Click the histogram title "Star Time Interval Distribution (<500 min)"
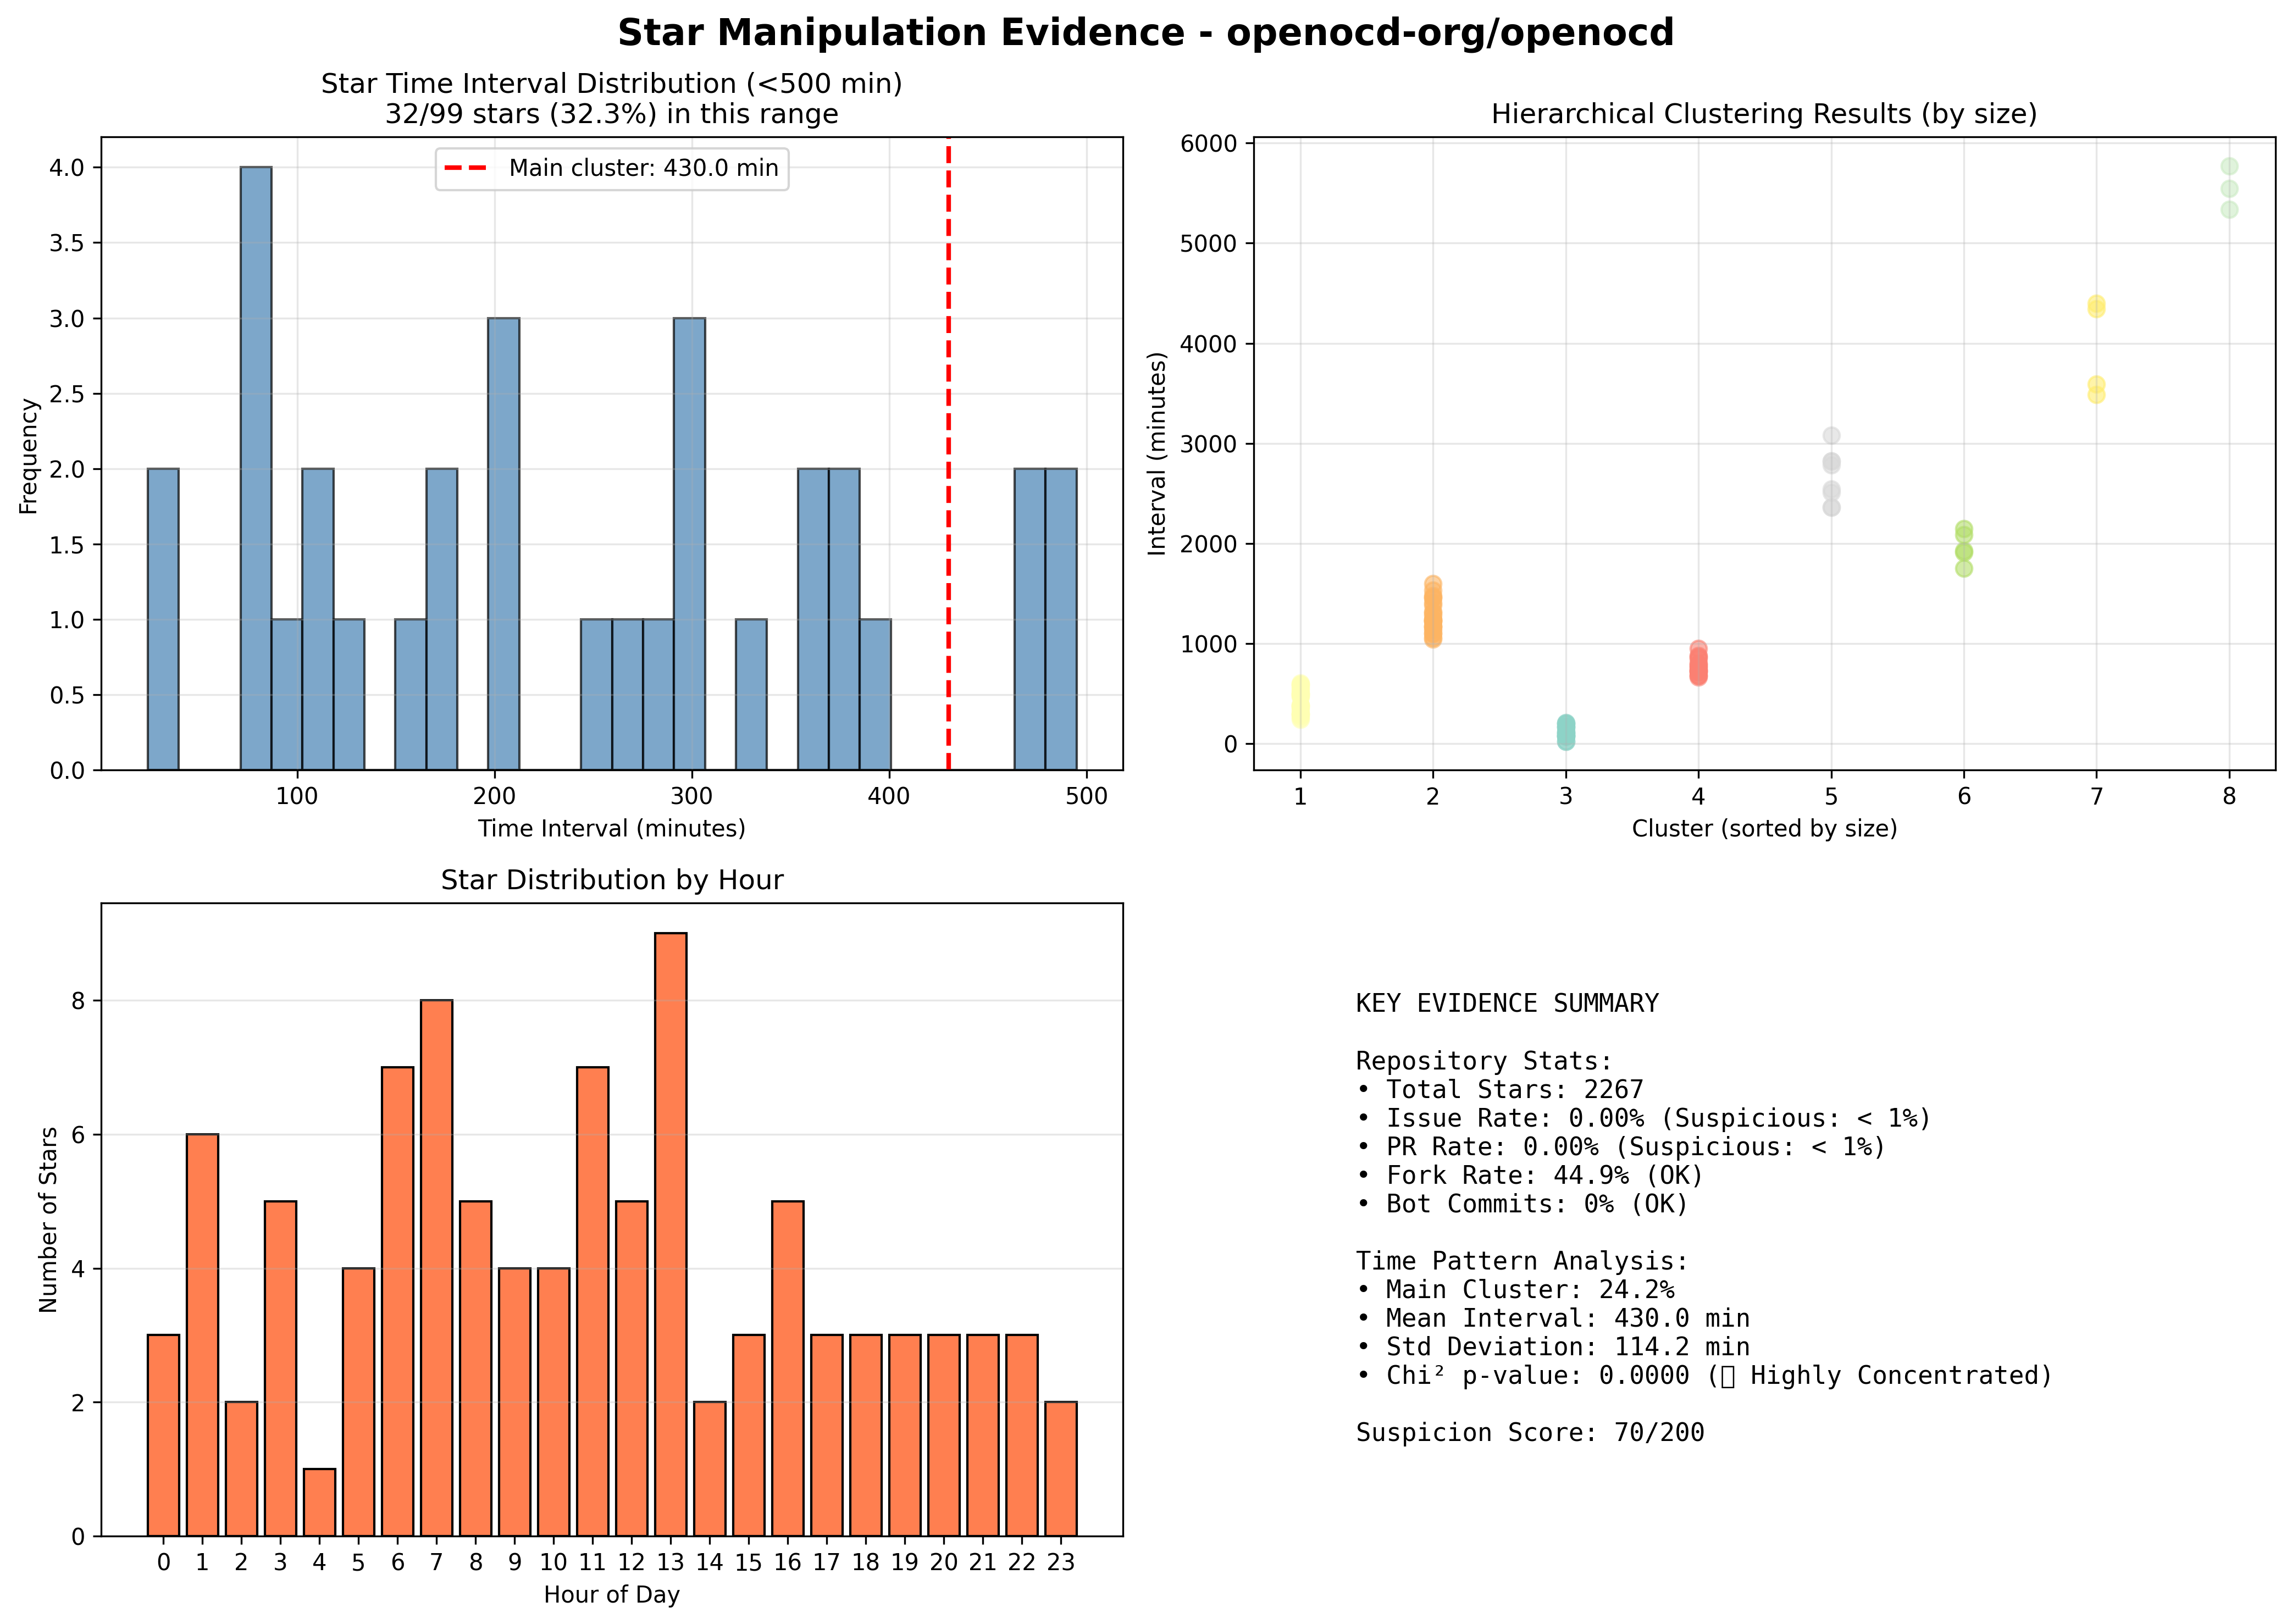Screen dimensions: 2292x1624 (x=611, y=84)
